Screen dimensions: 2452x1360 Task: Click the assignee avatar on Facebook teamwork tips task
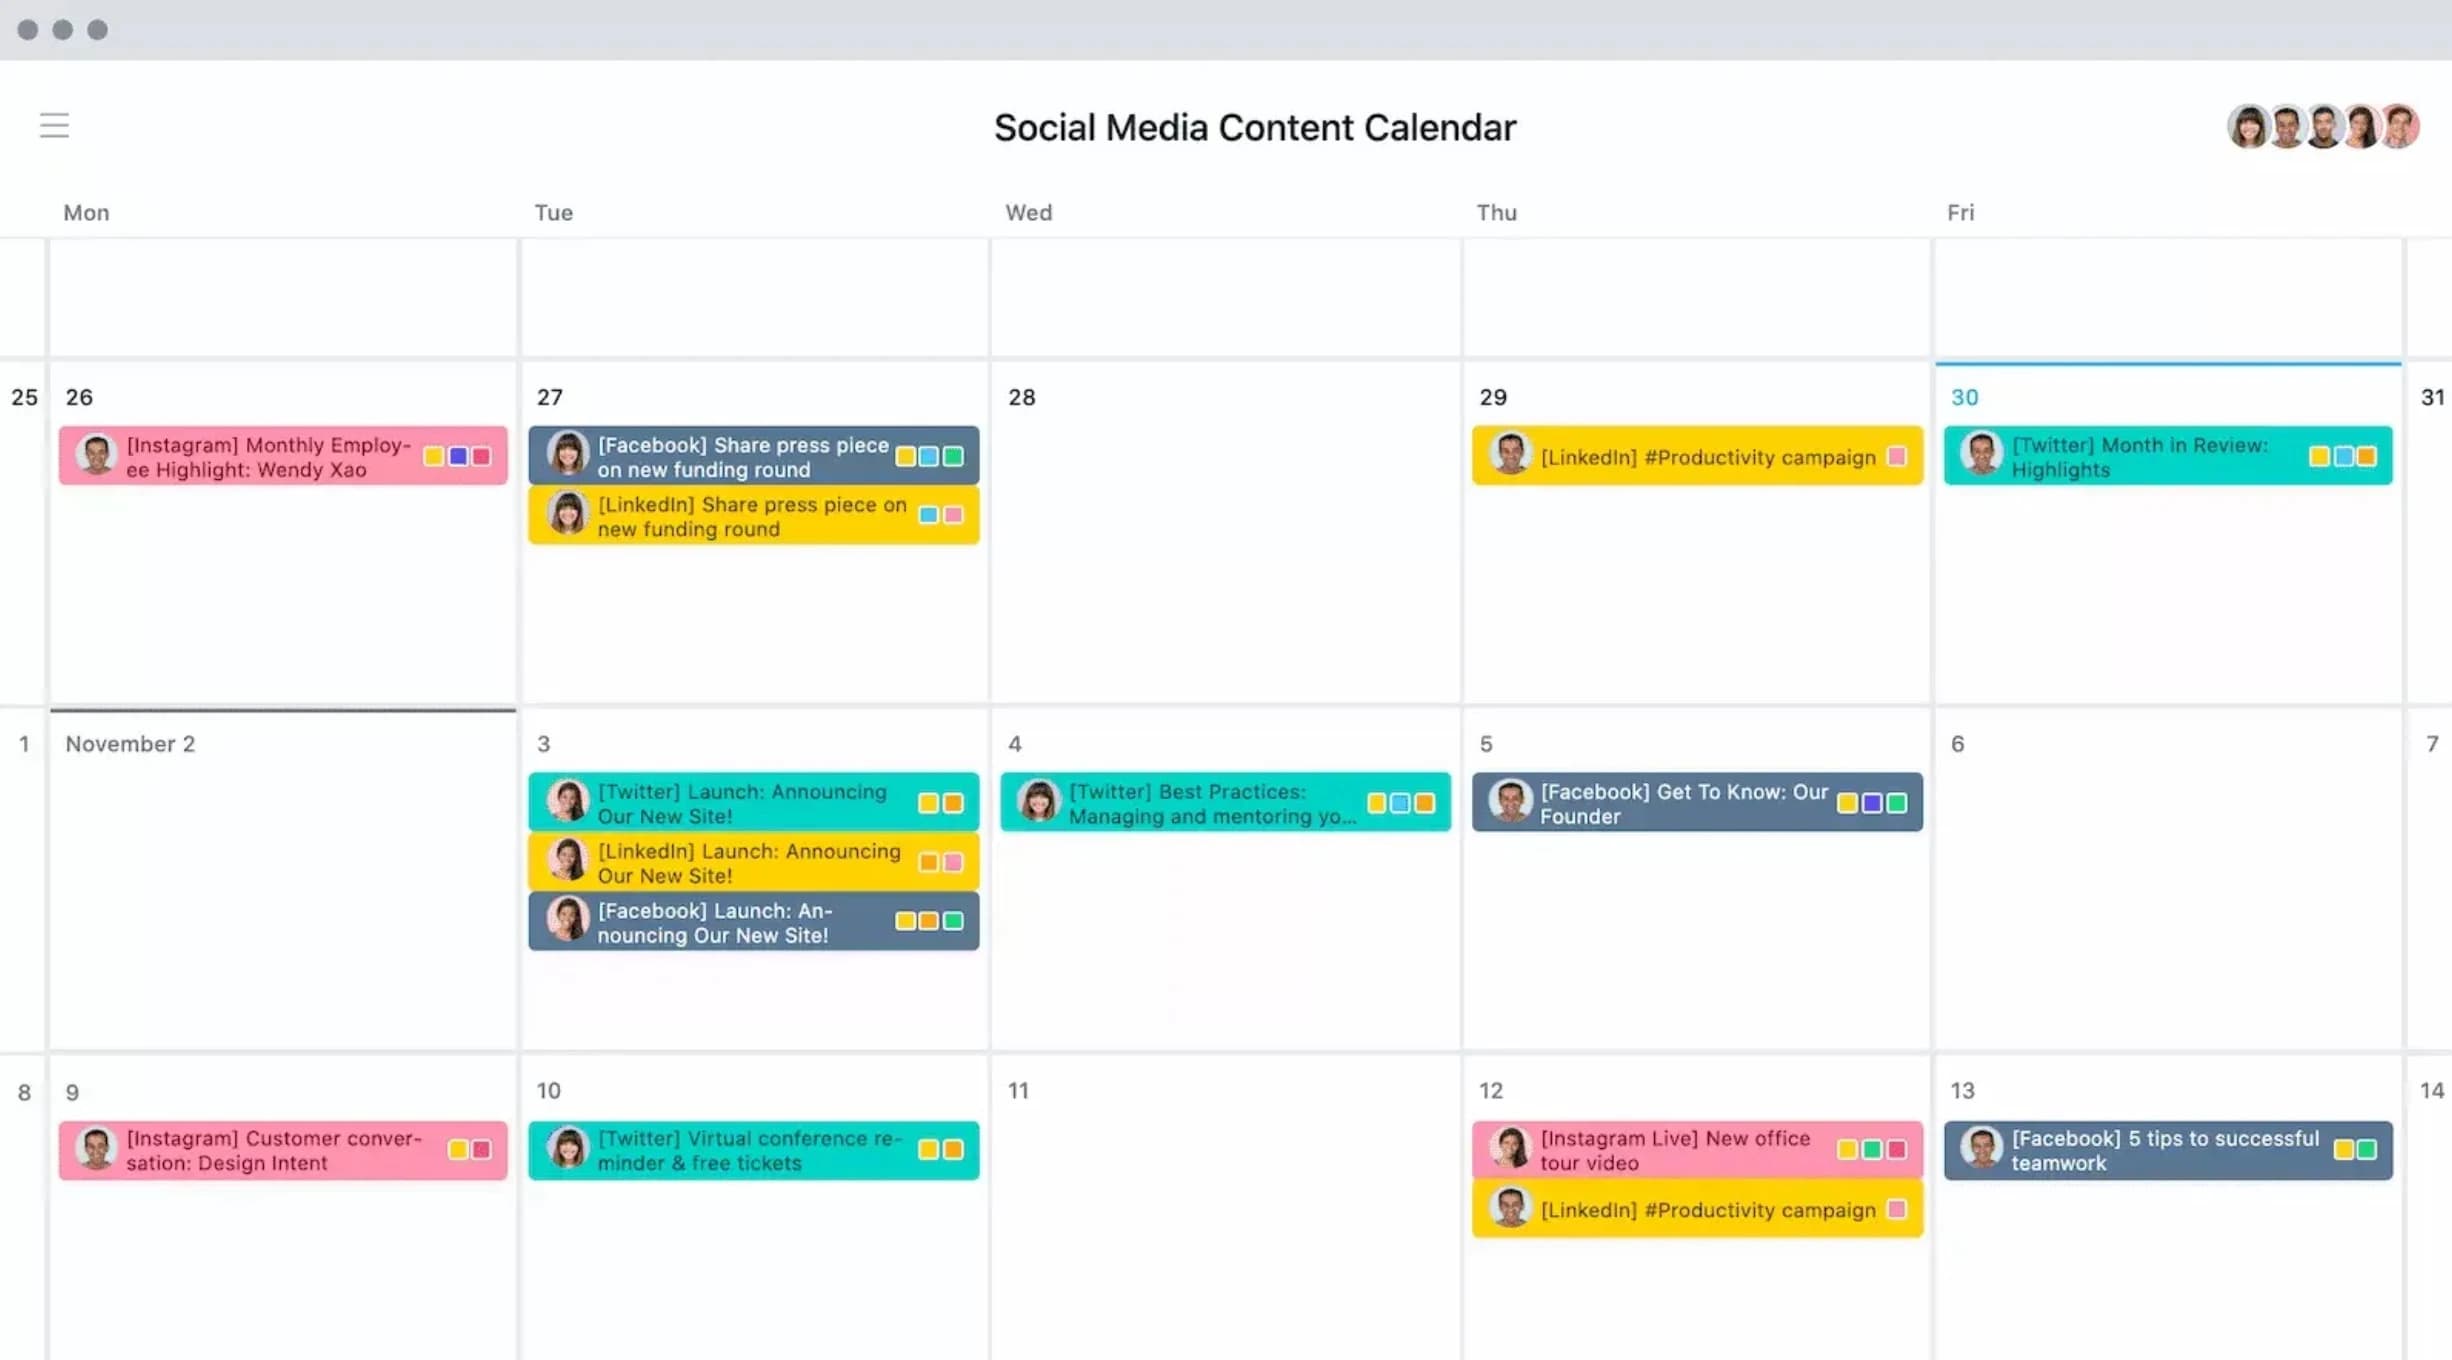tap(1982, 1150)
